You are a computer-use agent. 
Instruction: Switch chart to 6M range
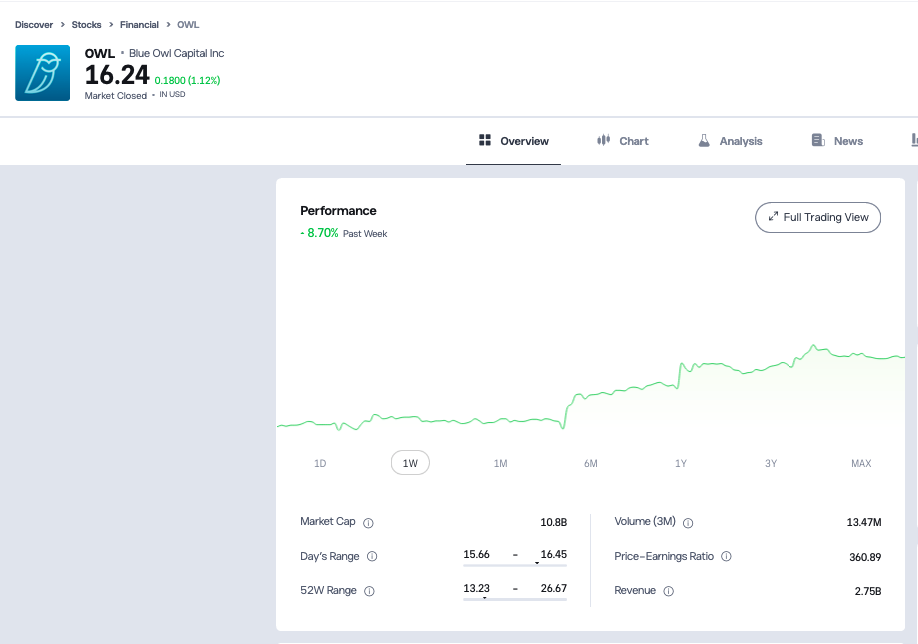pyautogui.click(x=590, y=463)
